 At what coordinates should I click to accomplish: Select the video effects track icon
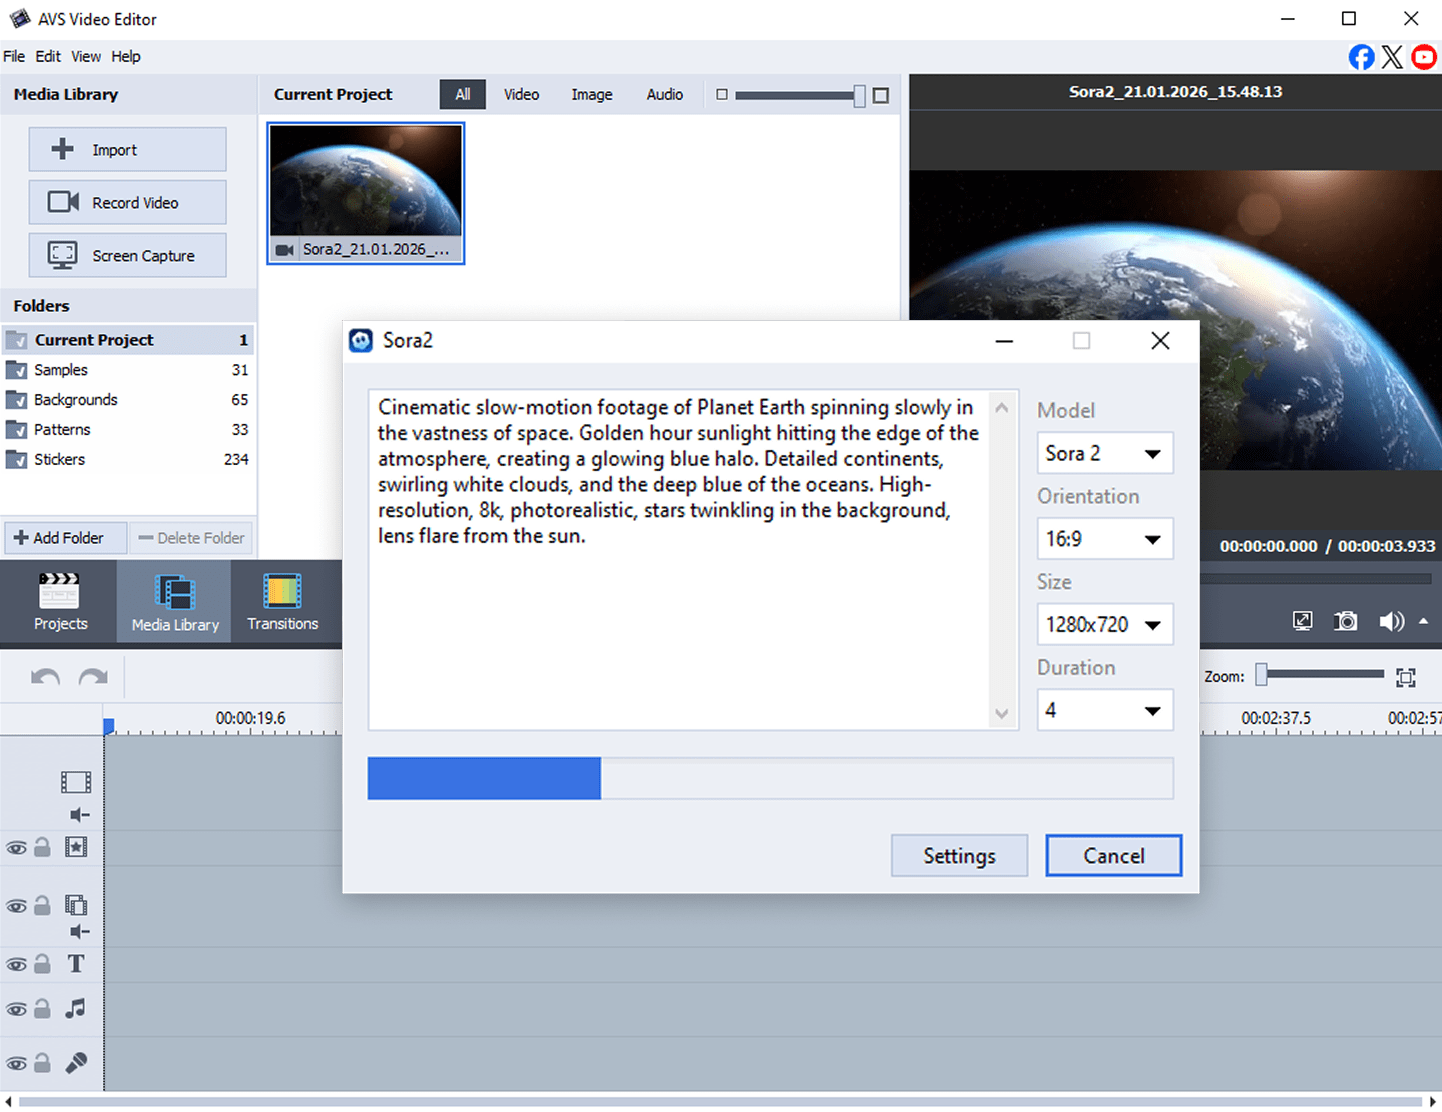click(x=76, y=847)
